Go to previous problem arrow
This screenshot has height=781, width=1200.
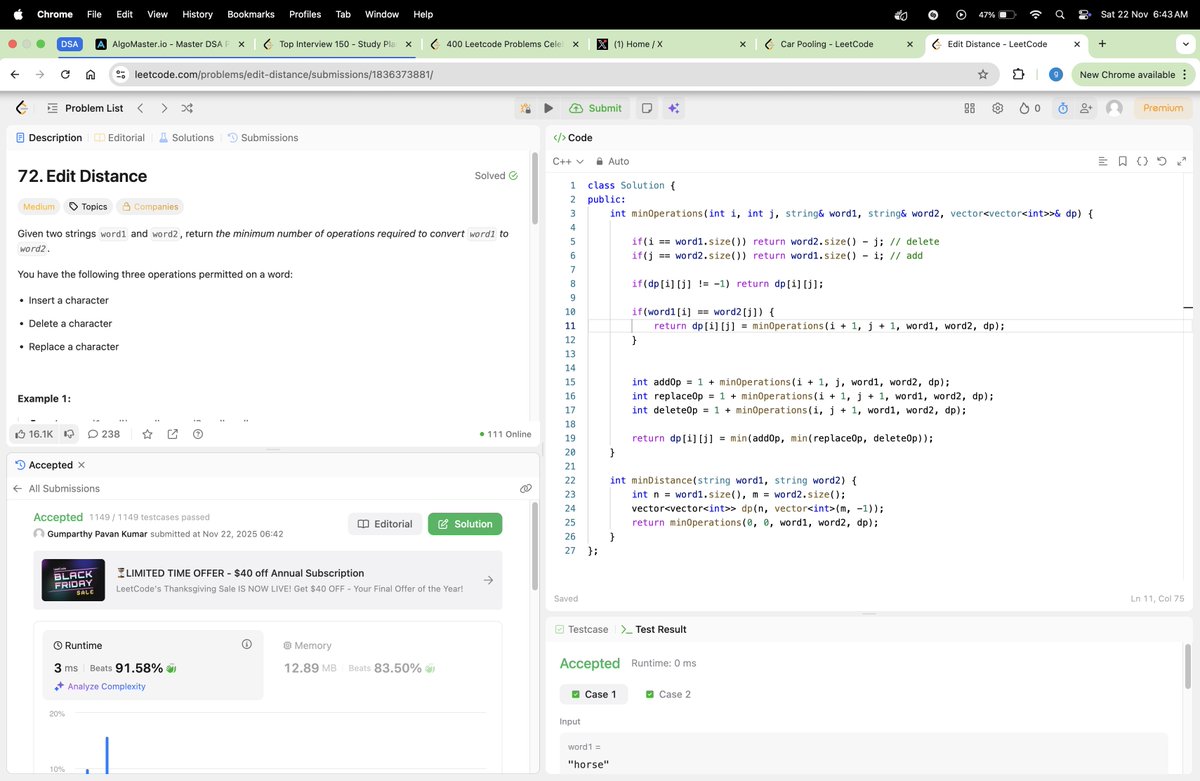(x=140, y=108)
